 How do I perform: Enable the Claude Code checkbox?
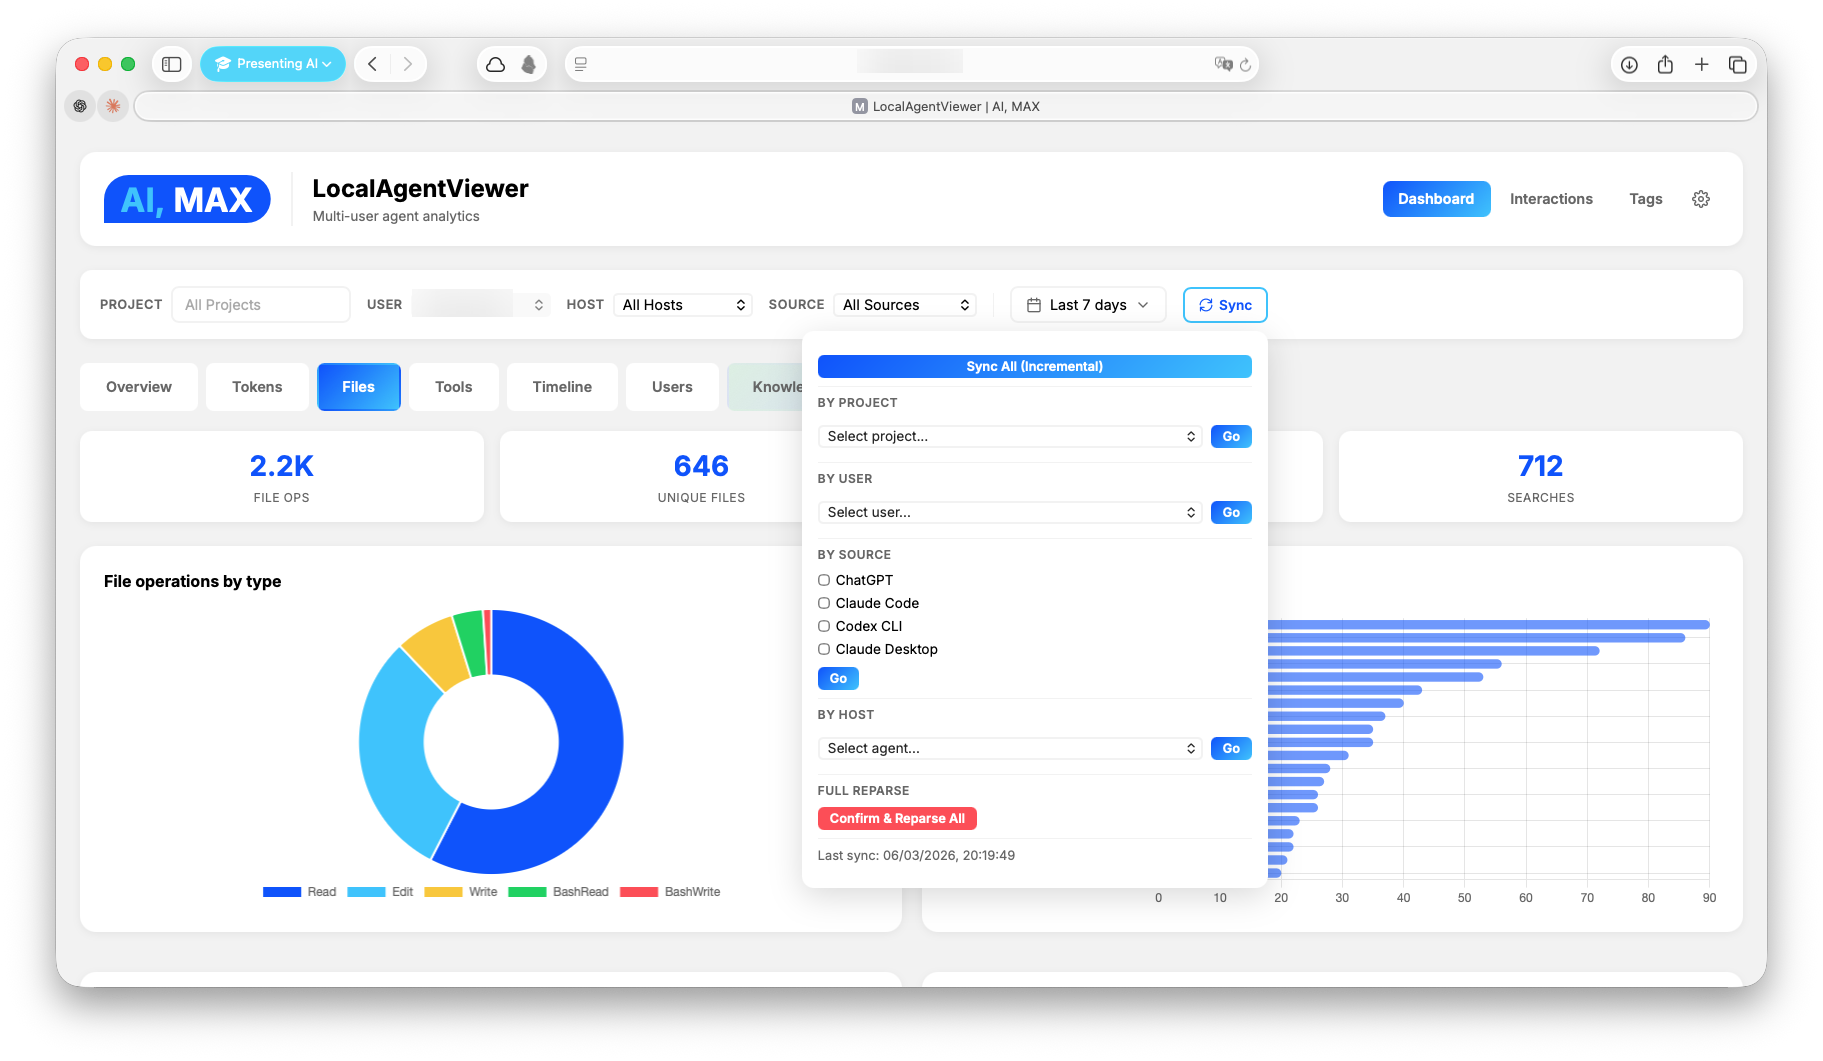click(x=823, y=603)
